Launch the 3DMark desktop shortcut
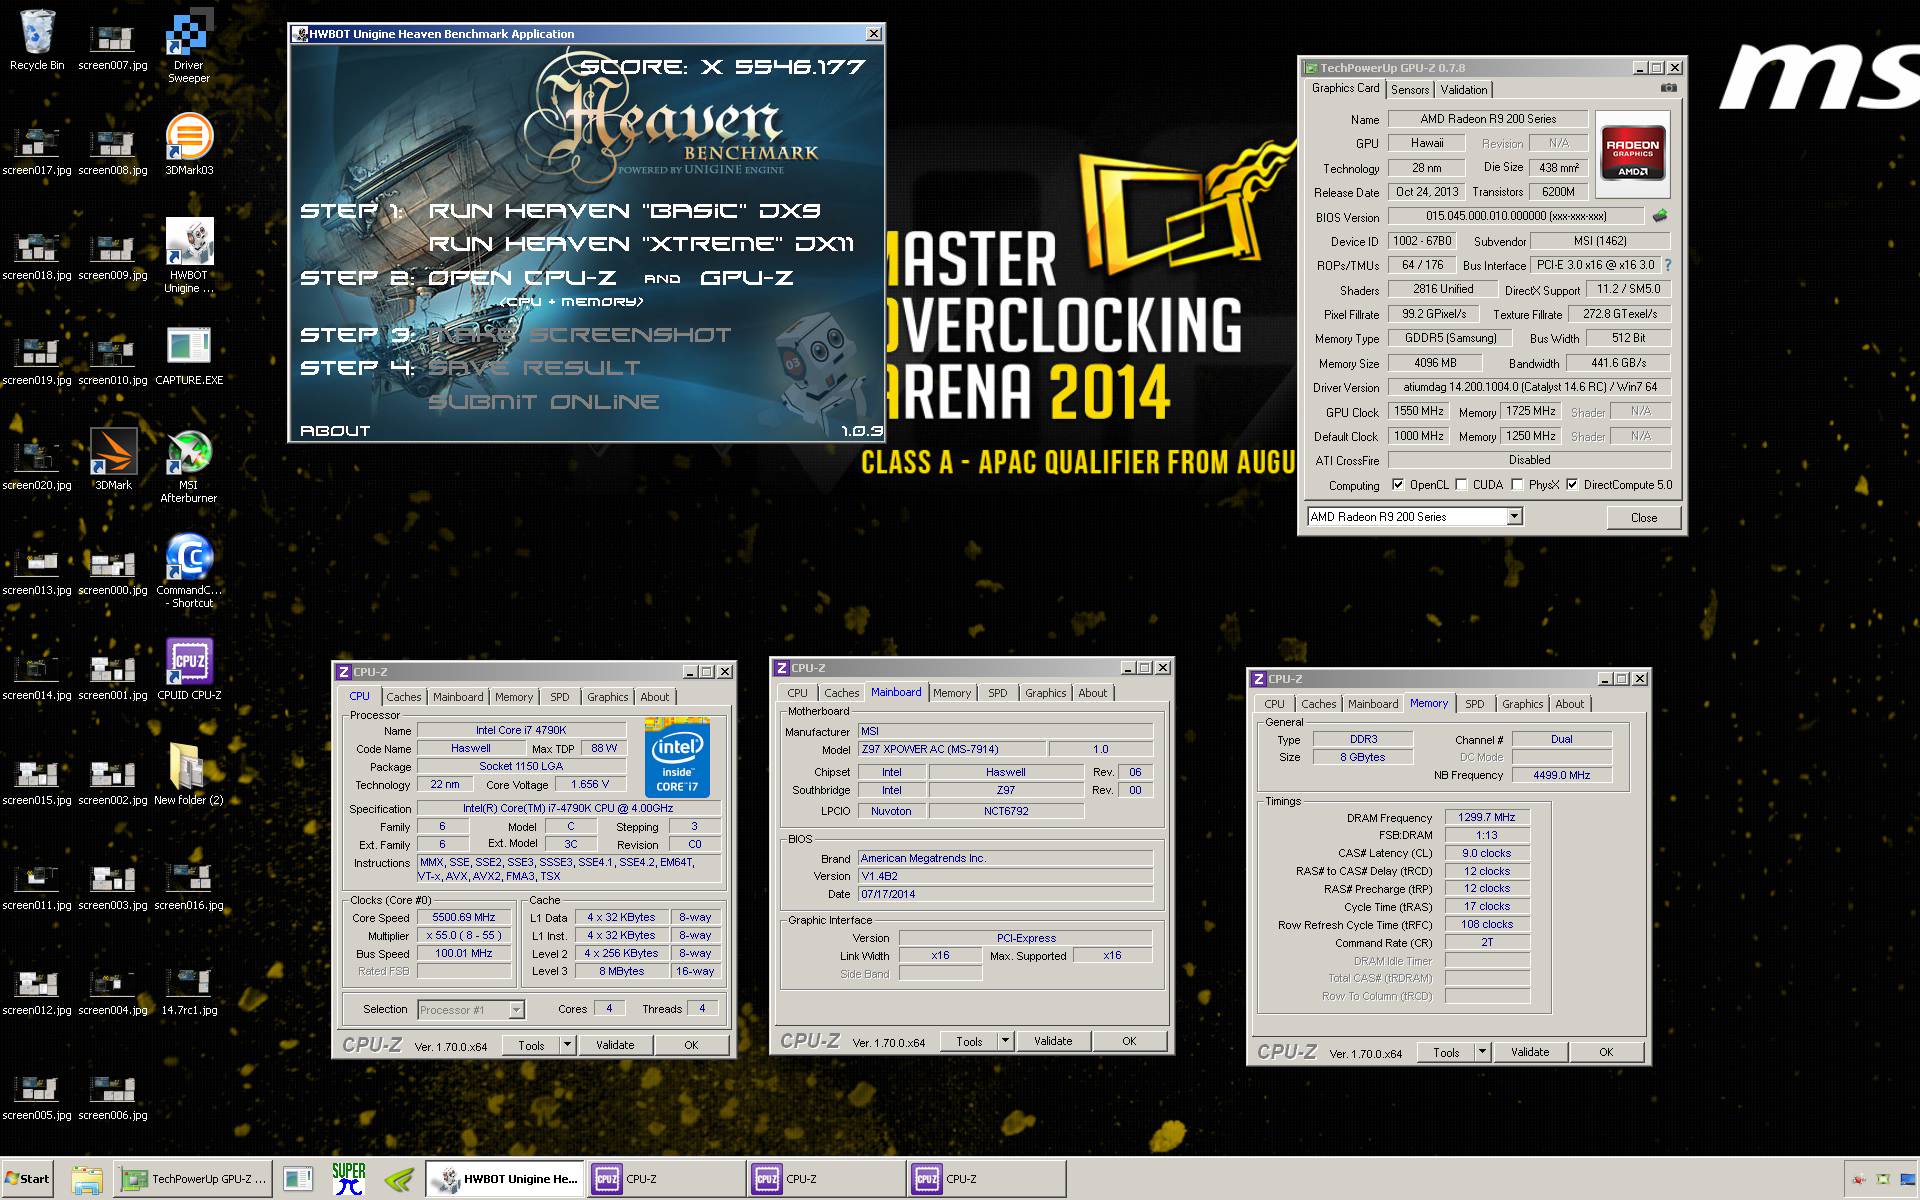The width and height of the screenshot is (1920, 1200). (113, 460)
